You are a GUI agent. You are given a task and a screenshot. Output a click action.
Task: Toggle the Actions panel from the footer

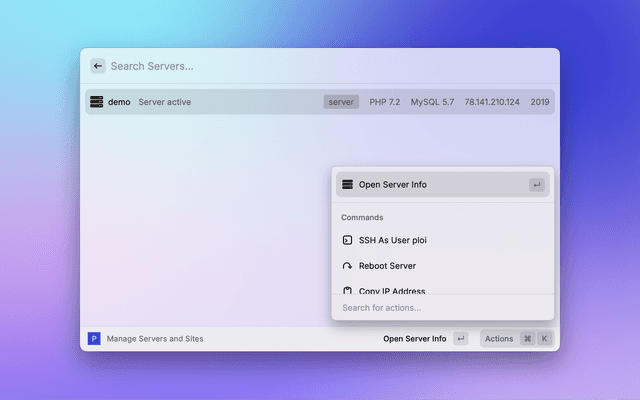(499, 339)
